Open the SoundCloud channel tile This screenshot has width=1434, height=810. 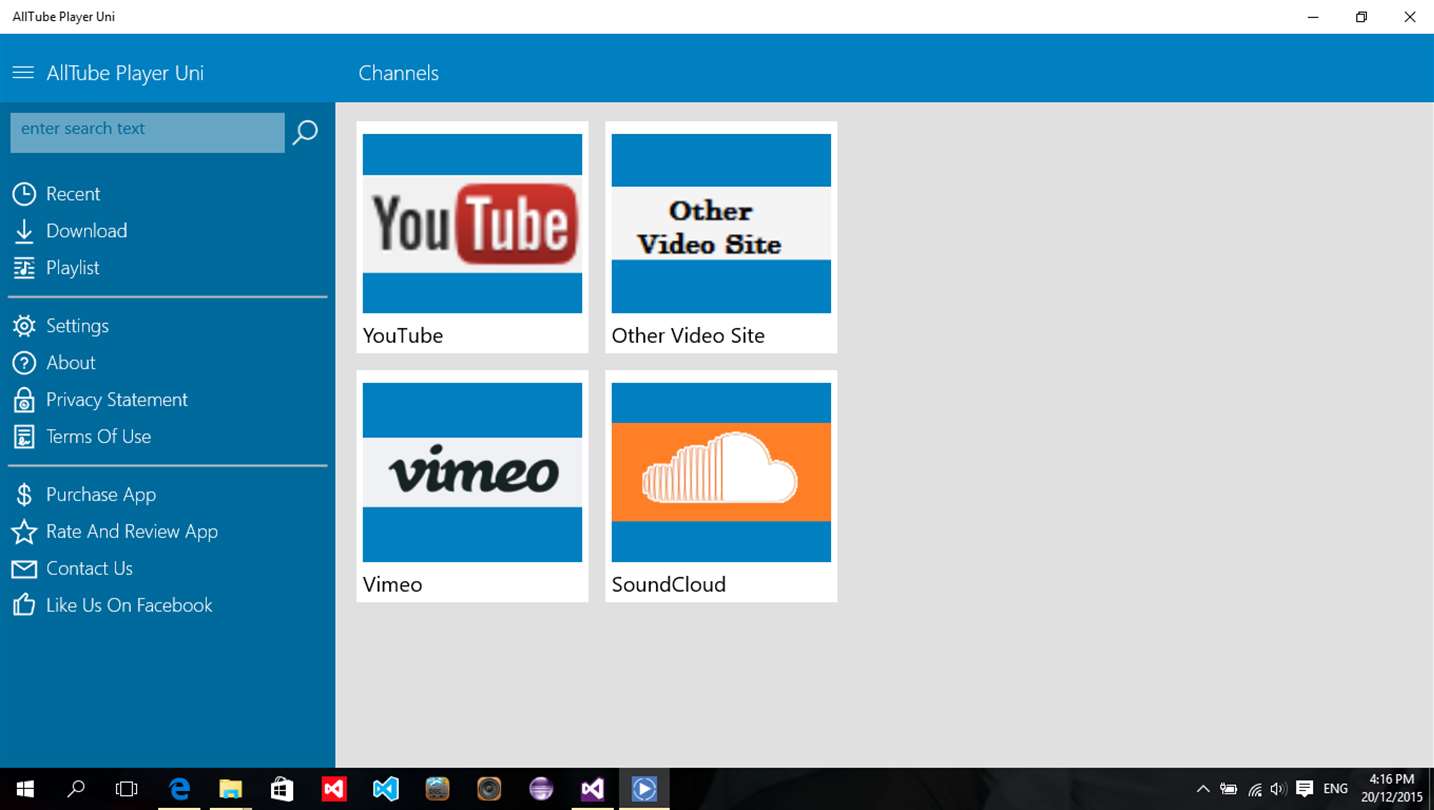tap(721, 486)
